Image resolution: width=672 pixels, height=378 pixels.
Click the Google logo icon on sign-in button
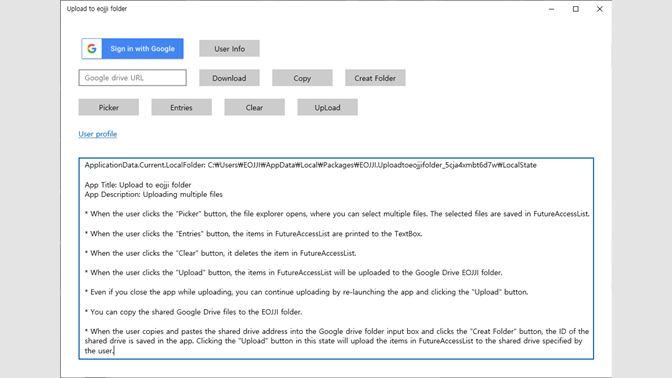tap(92, 49)
